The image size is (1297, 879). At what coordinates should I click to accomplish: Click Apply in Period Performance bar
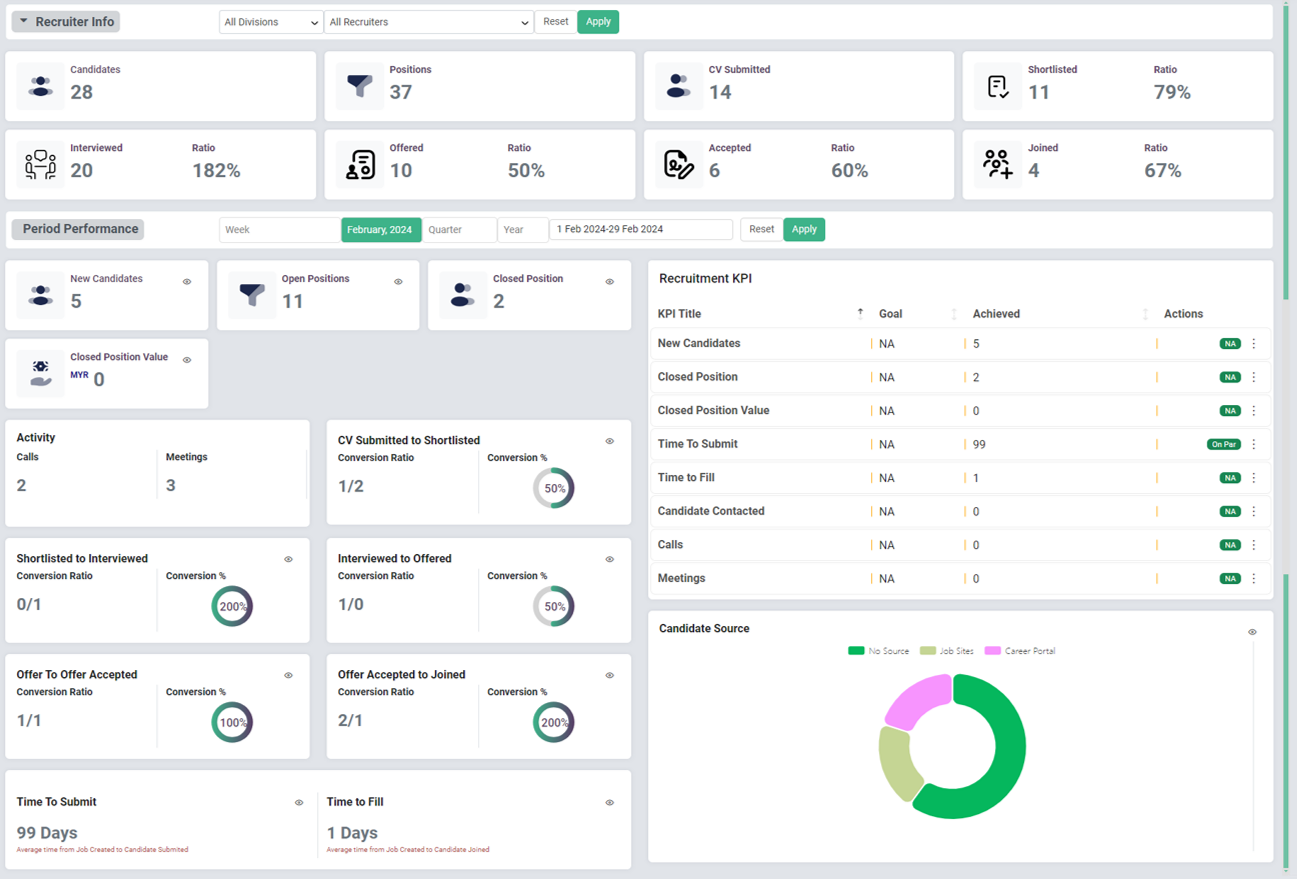[x=804, y=229]
